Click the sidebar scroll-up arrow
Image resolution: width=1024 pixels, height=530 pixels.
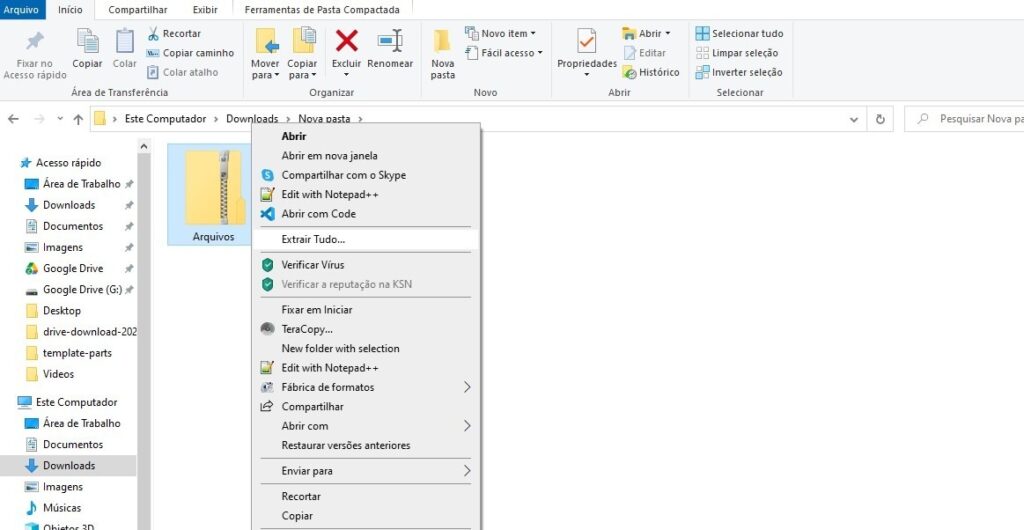[144, 147]
